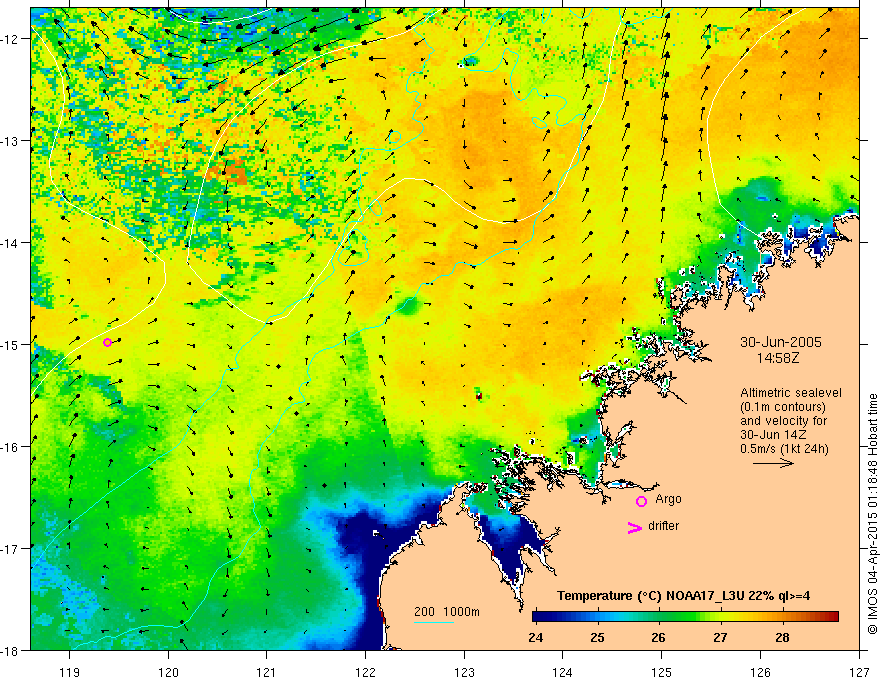Viewport: 880px width, 680px height.
Task: Click the date text 30-Jun-2005
Action: pos(781,342)
